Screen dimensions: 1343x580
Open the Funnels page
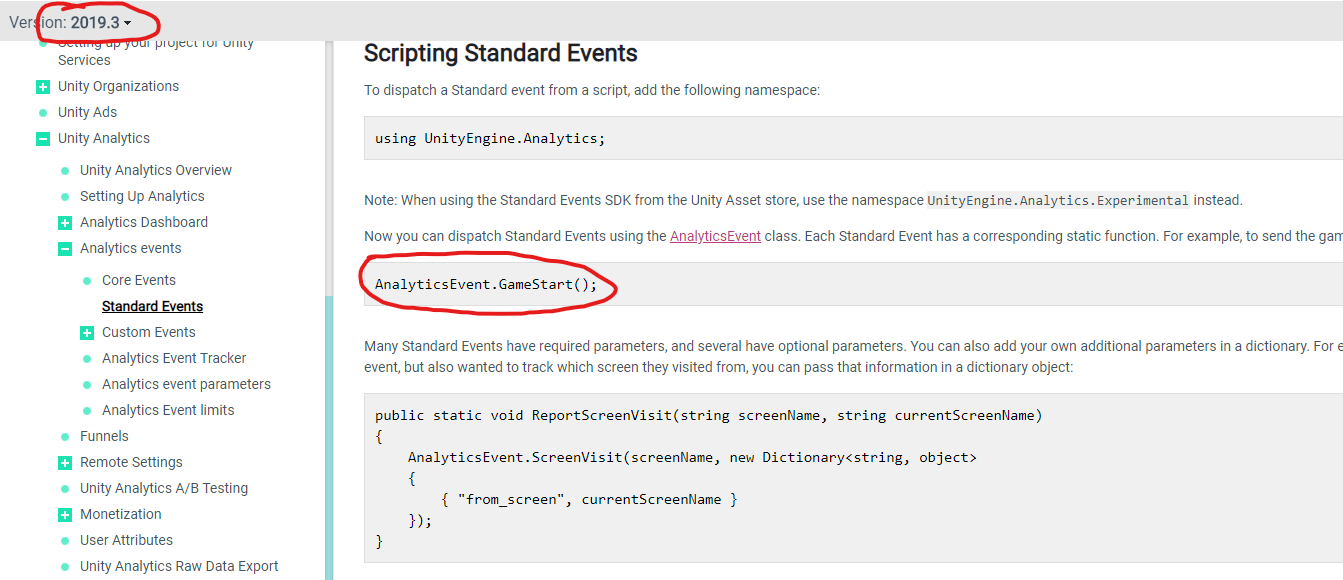click(x=104, y=436)
